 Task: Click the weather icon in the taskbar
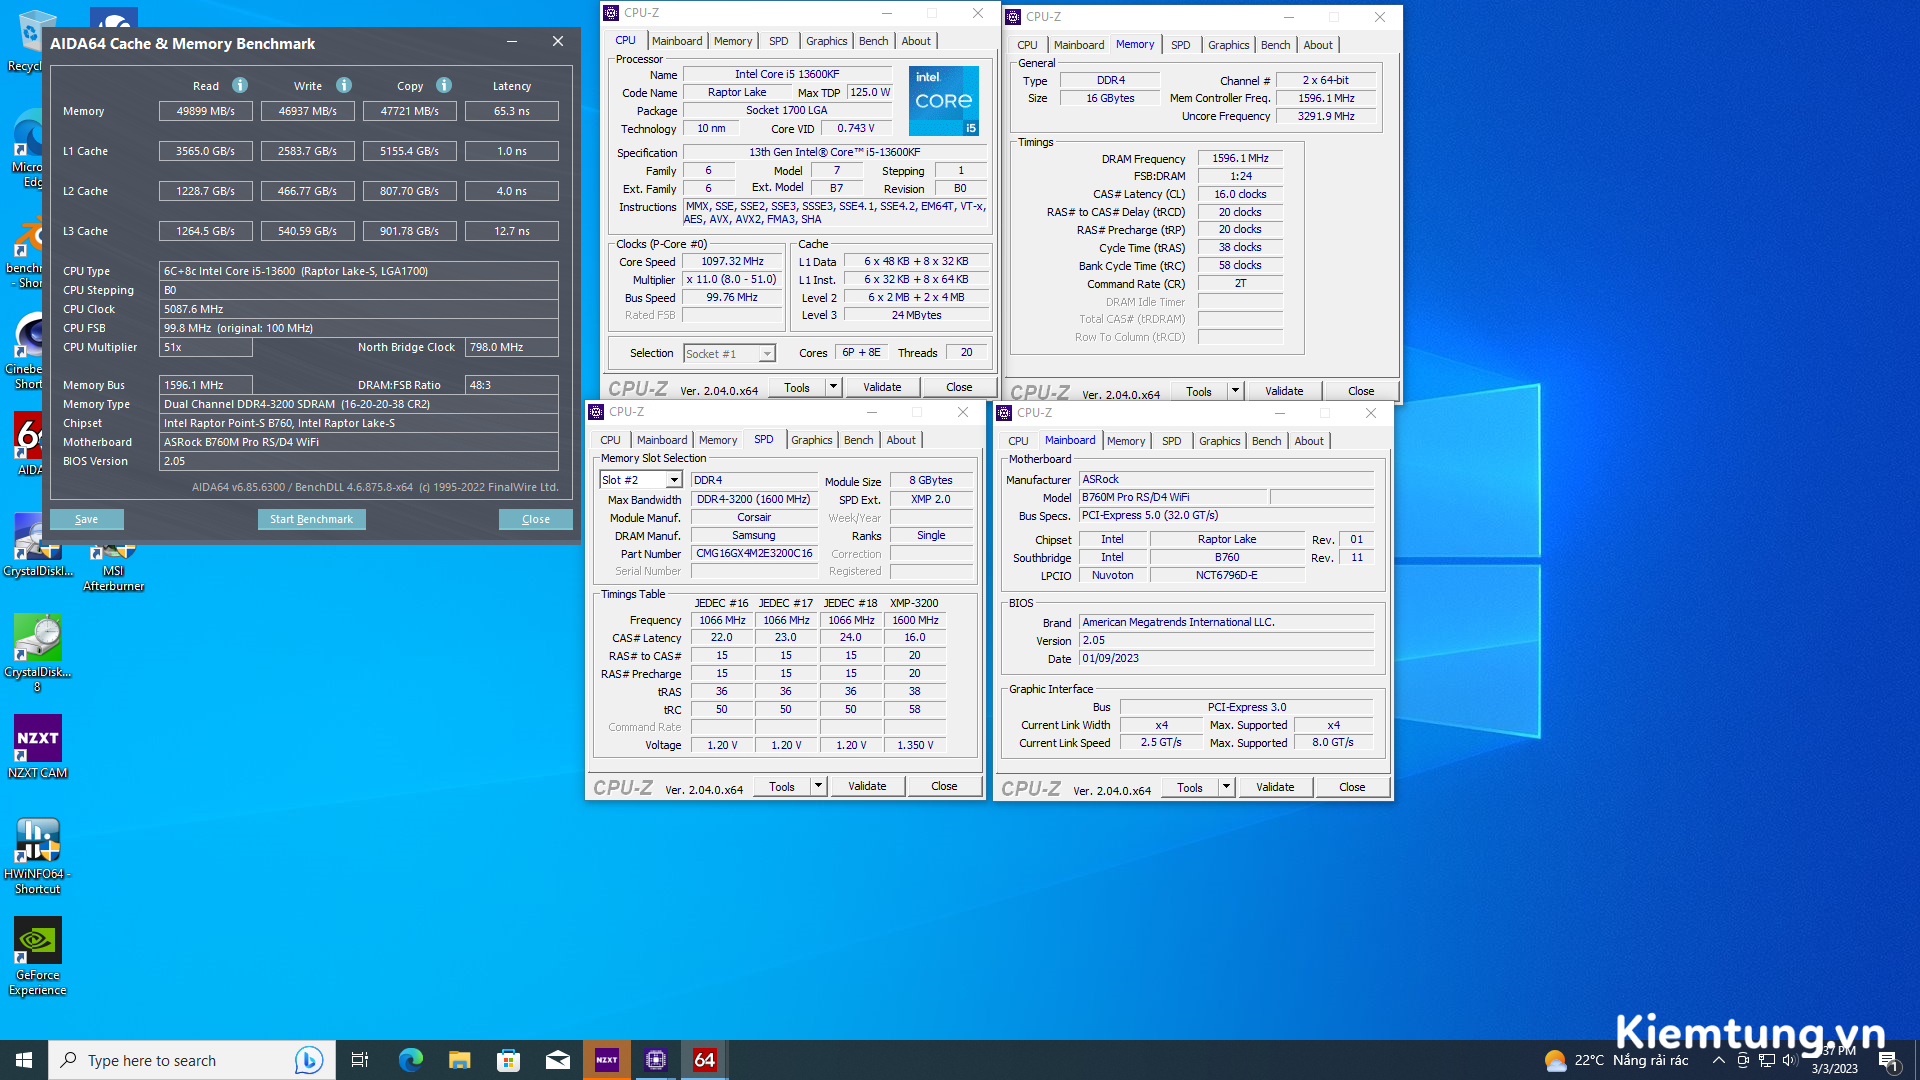[1555, 1060]
